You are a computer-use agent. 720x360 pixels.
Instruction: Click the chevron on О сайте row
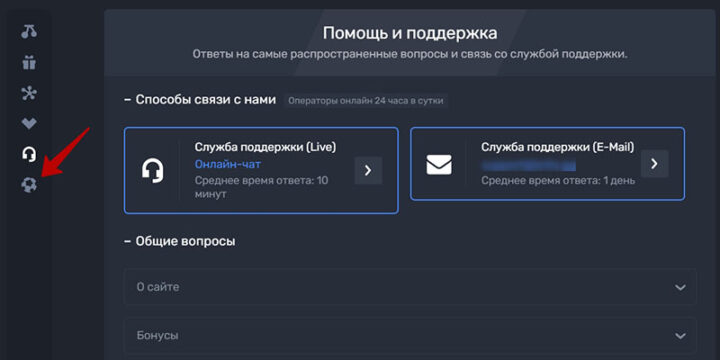tap(680, 287)
